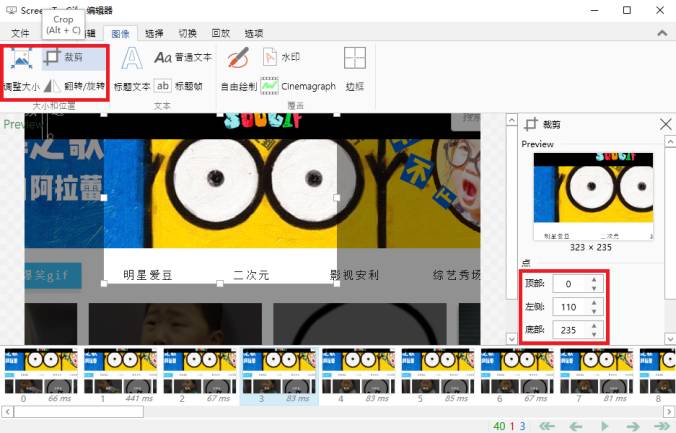Open the File (文件) tab
Screen dimensions: 676x433
pyautogui.click(x=20, y=33)
